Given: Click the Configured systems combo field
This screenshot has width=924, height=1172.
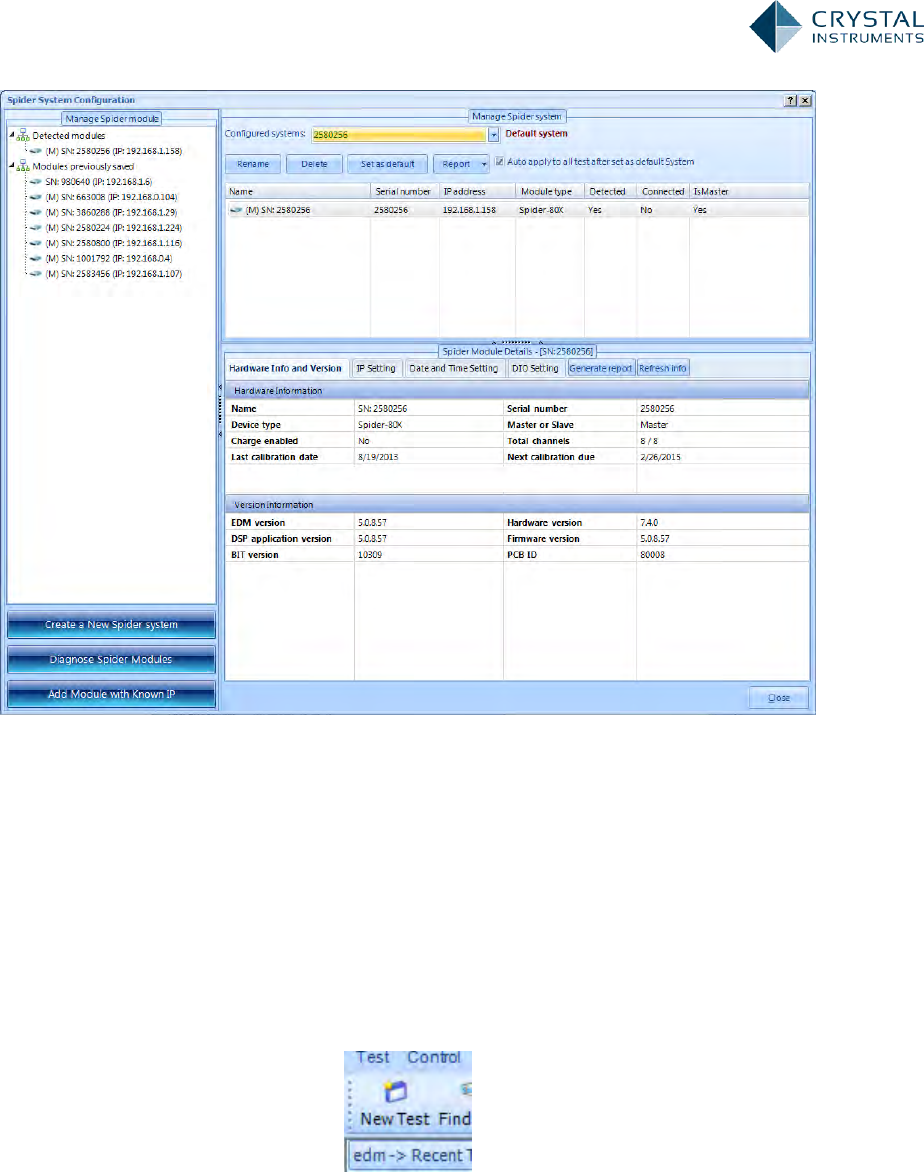Looking at the screenshot, I should tap(399, 135).
